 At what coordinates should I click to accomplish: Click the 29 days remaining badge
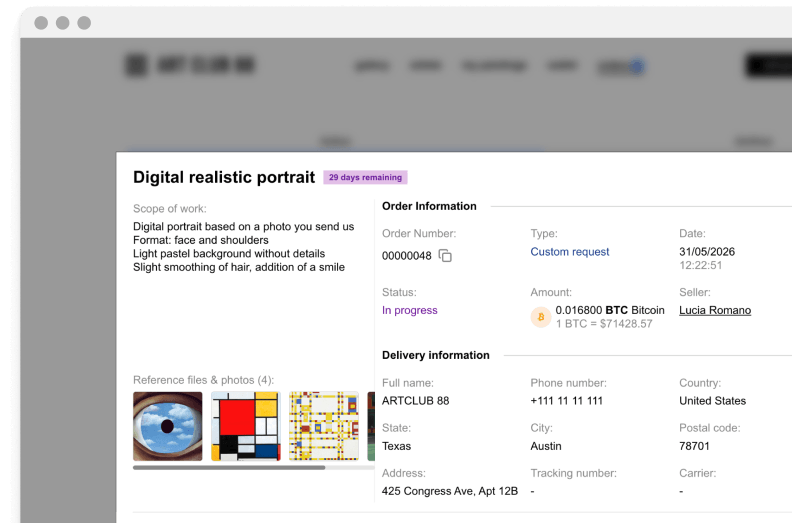point(365,177)
